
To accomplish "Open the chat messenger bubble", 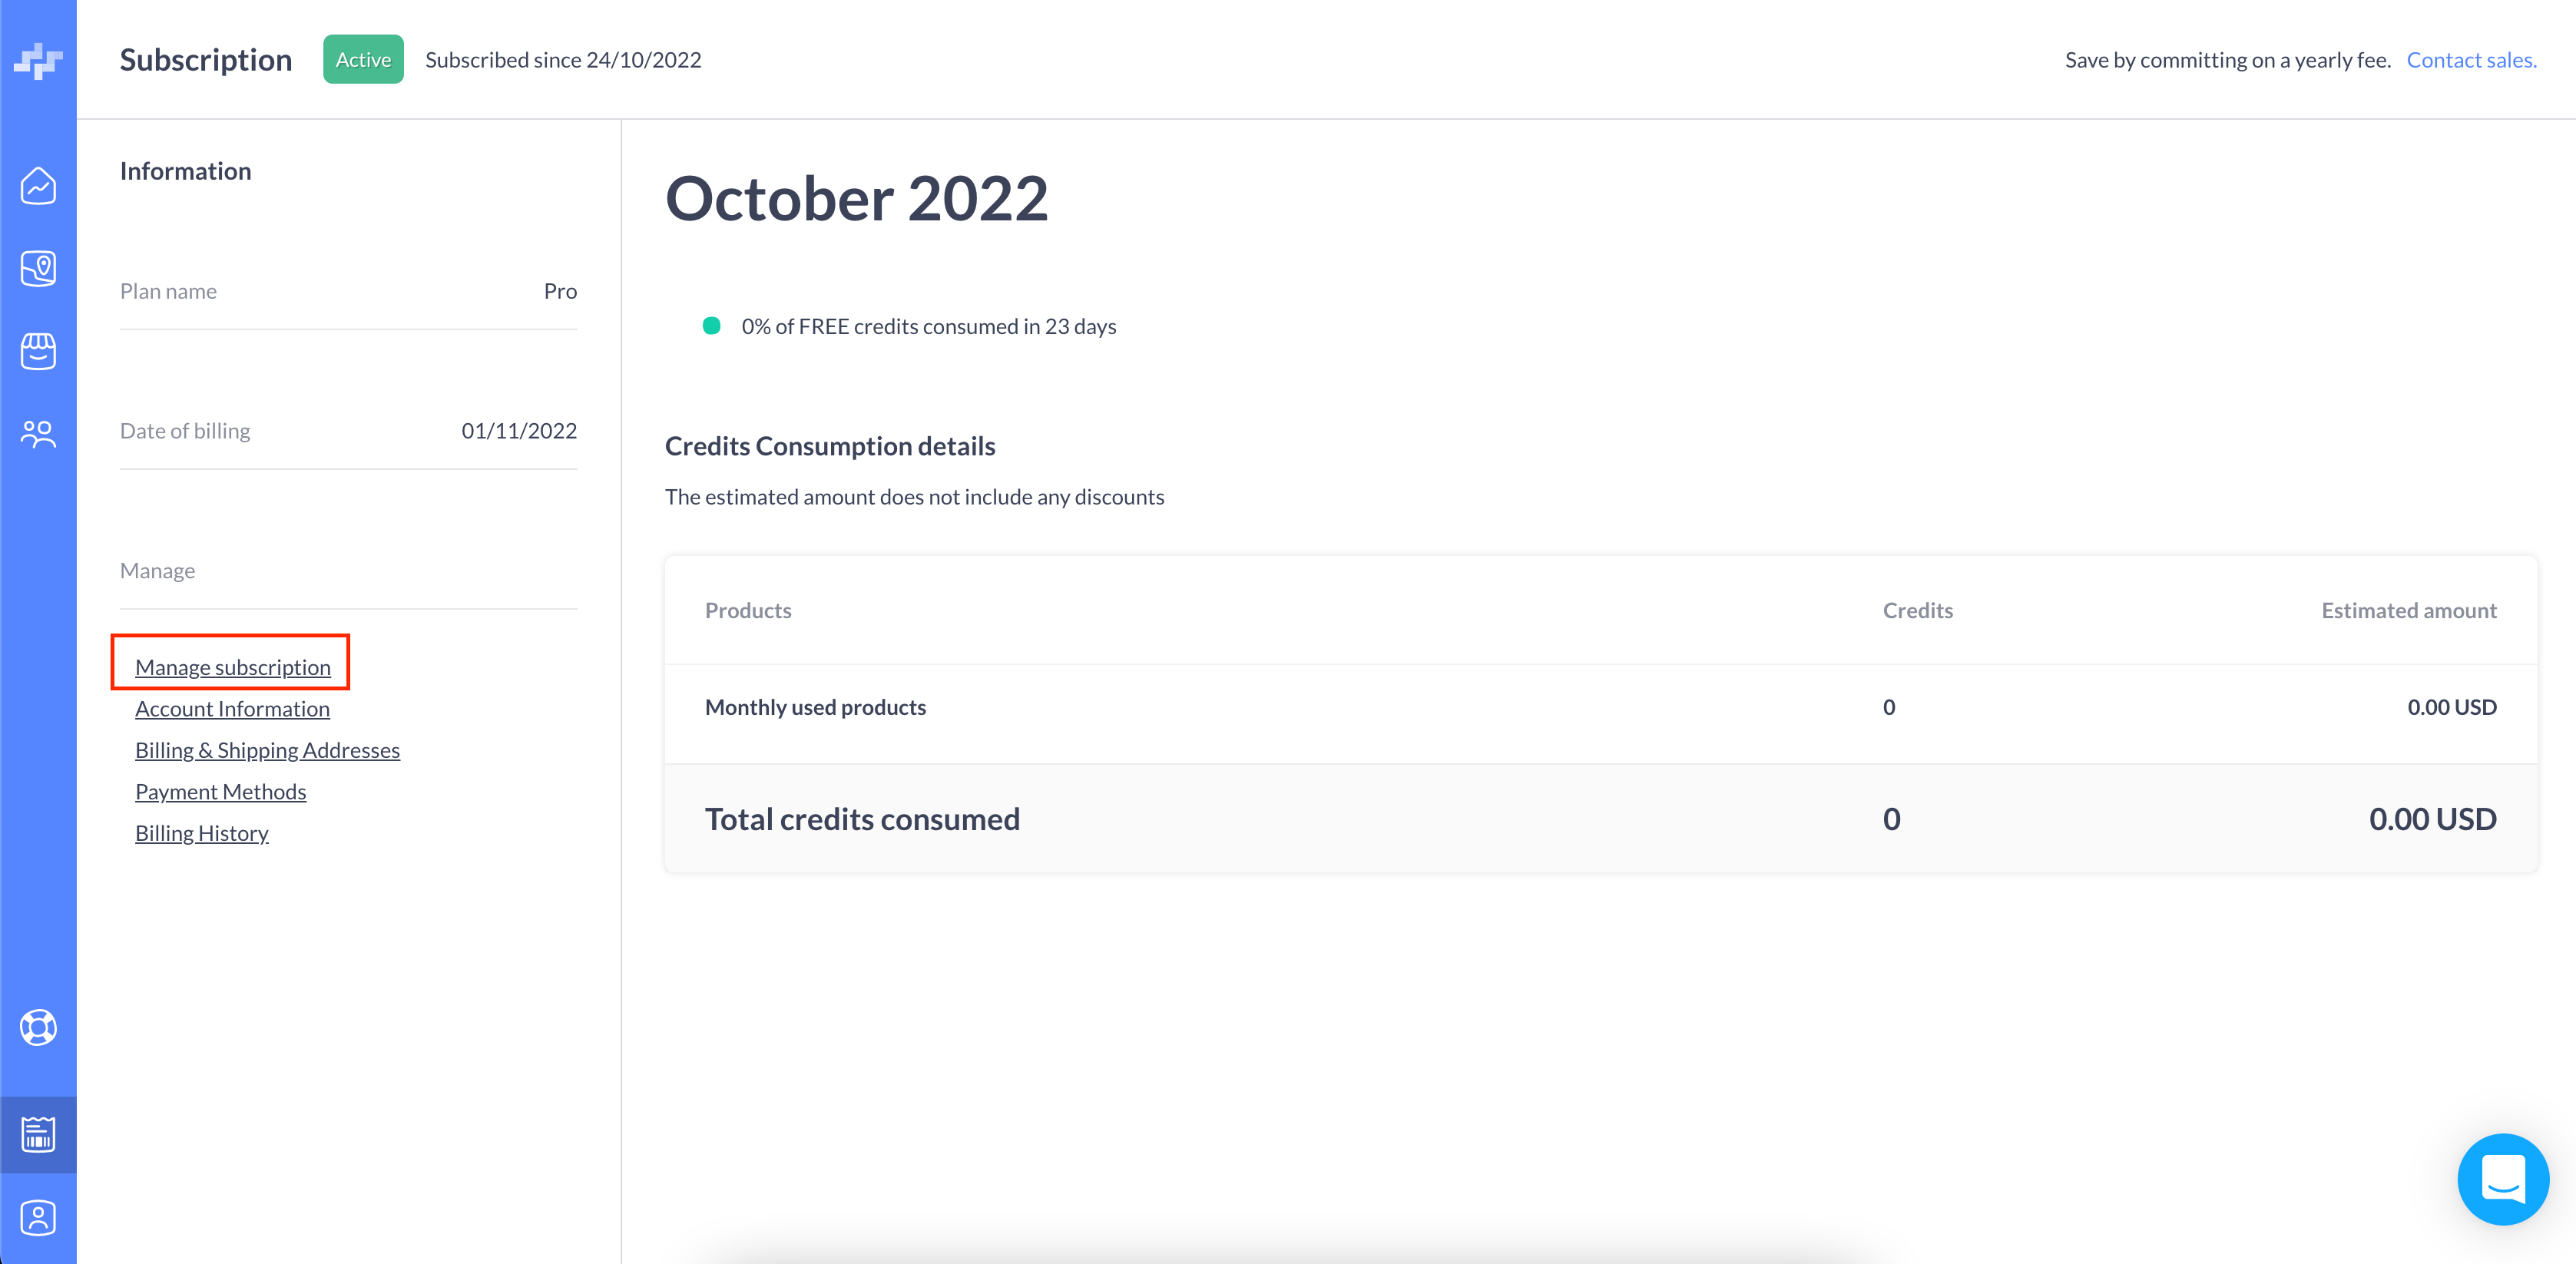I will coord(2502,1179).
